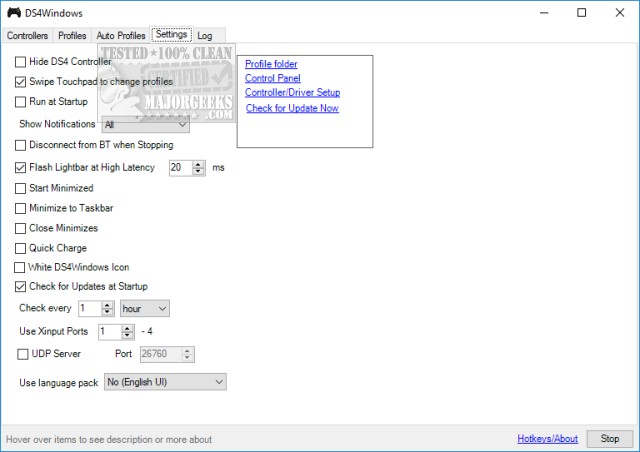
Task: Maximize the DS4Windows window
Action: [x=582, y=13]
